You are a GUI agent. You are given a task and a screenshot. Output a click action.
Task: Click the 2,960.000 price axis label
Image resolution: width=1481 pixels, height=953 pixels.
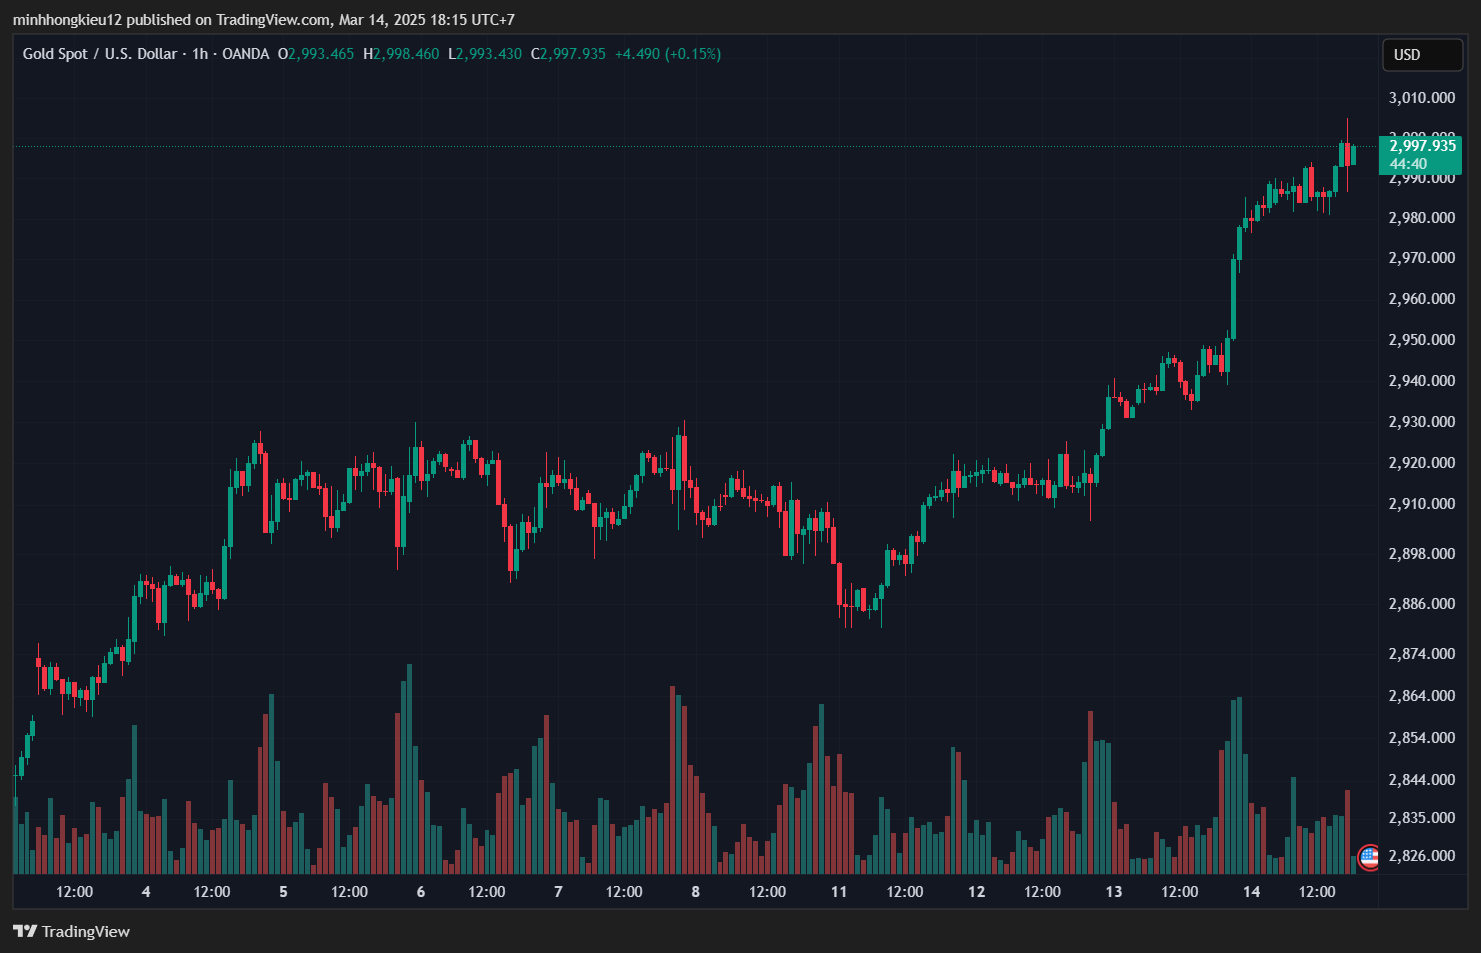point(1421,298)
